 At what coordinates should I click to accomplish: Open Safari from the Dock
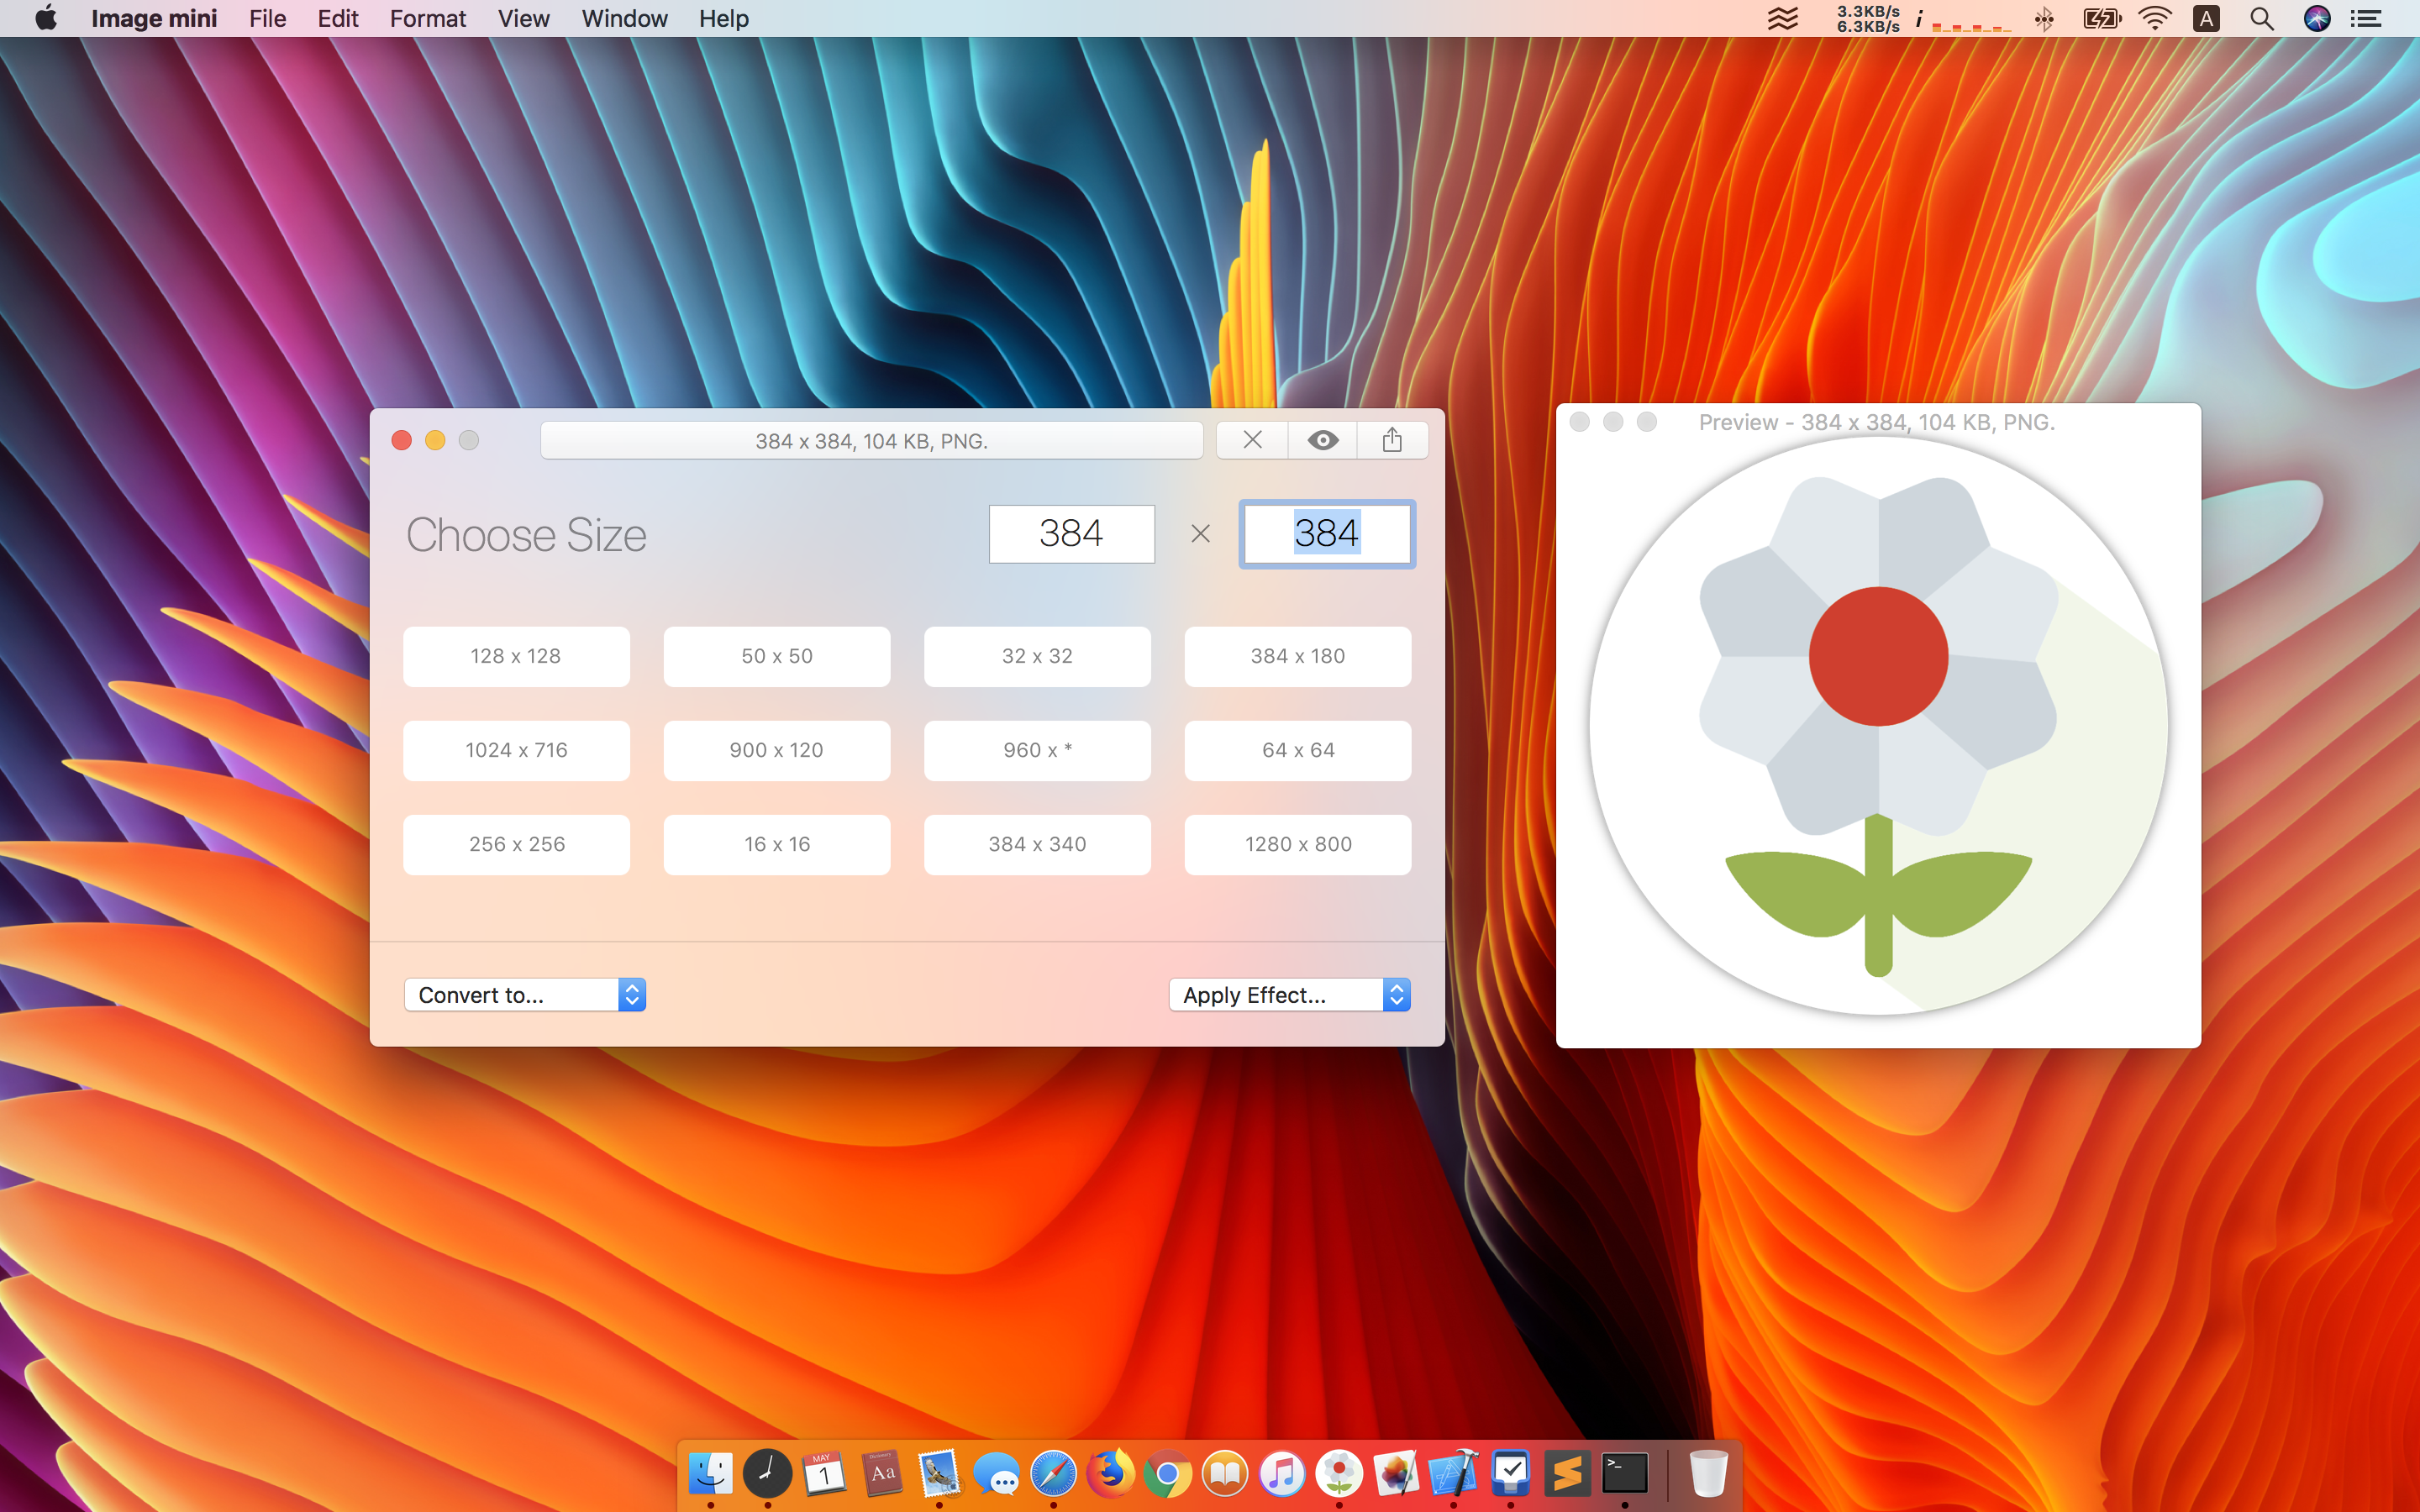[1053, 1473]
